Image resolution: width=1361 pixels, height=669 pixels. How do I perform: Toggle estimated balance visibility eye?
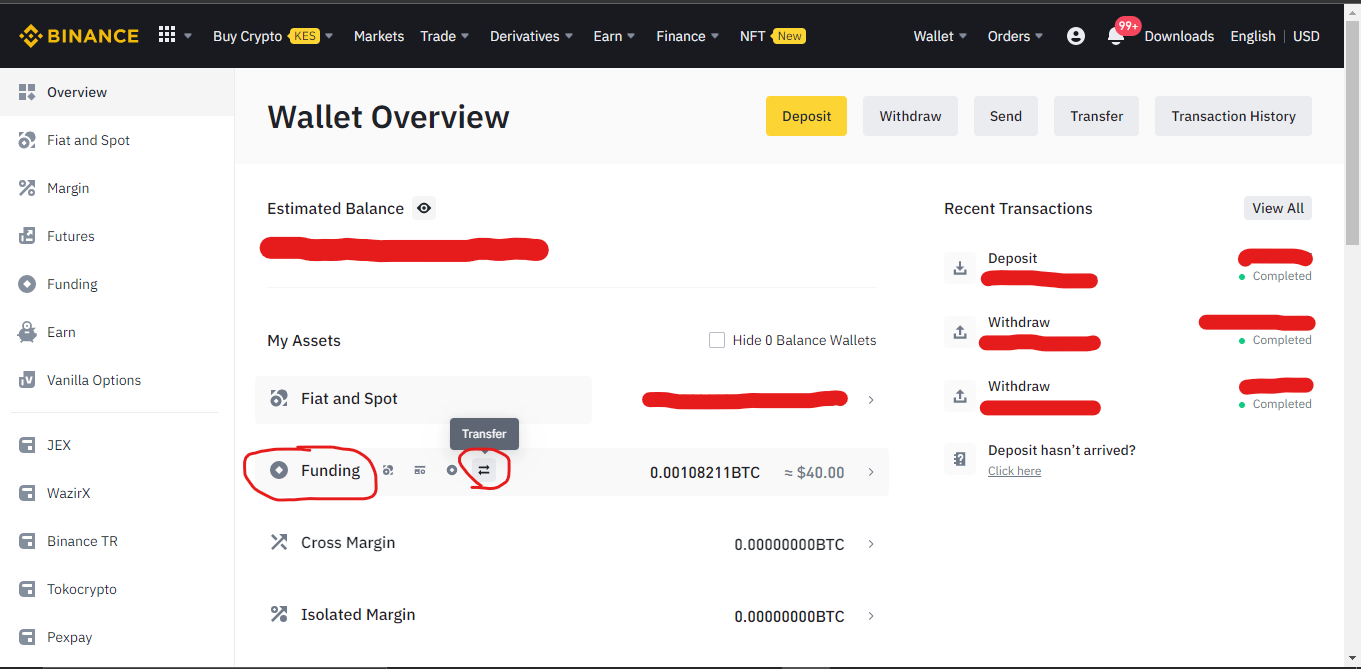(x=425, y=208)
